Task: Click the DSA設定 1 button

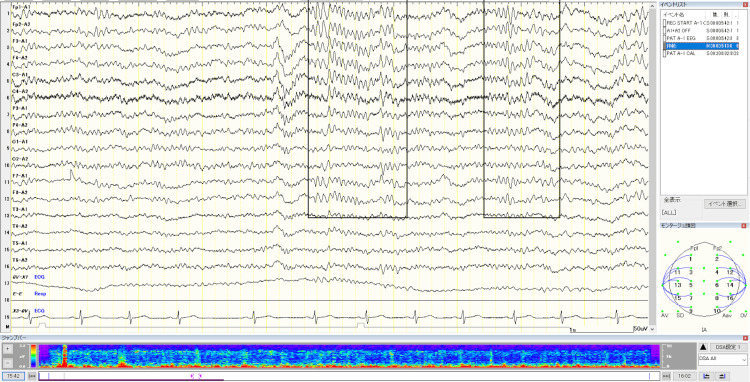Action: tap(728, 347)
